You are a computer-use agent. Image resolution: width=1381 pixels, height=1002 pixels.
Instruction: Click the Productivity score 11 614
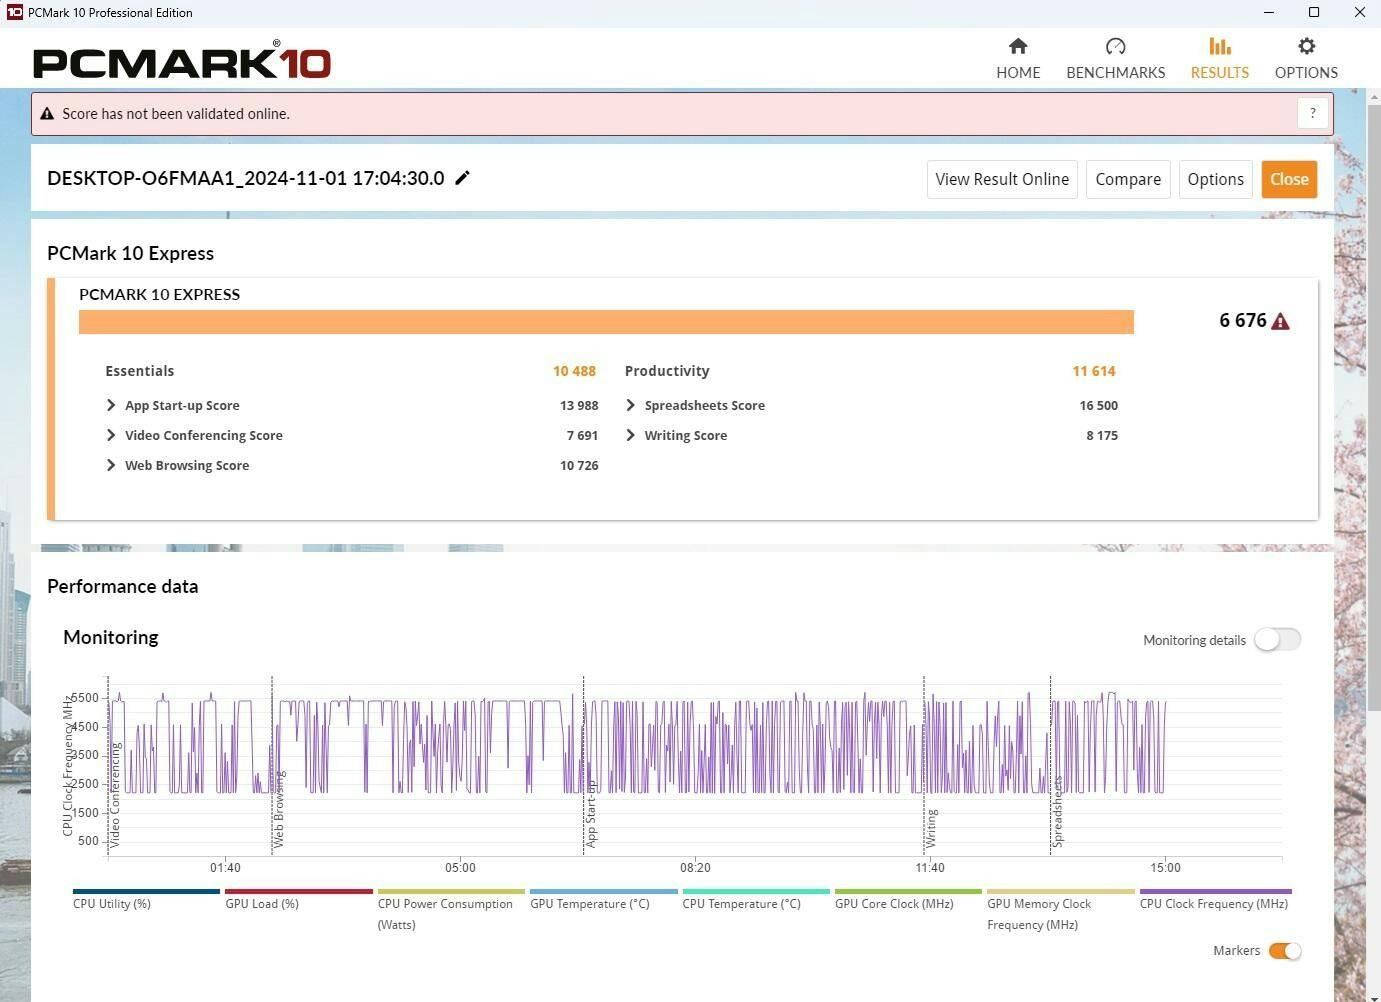[1094, 371]
